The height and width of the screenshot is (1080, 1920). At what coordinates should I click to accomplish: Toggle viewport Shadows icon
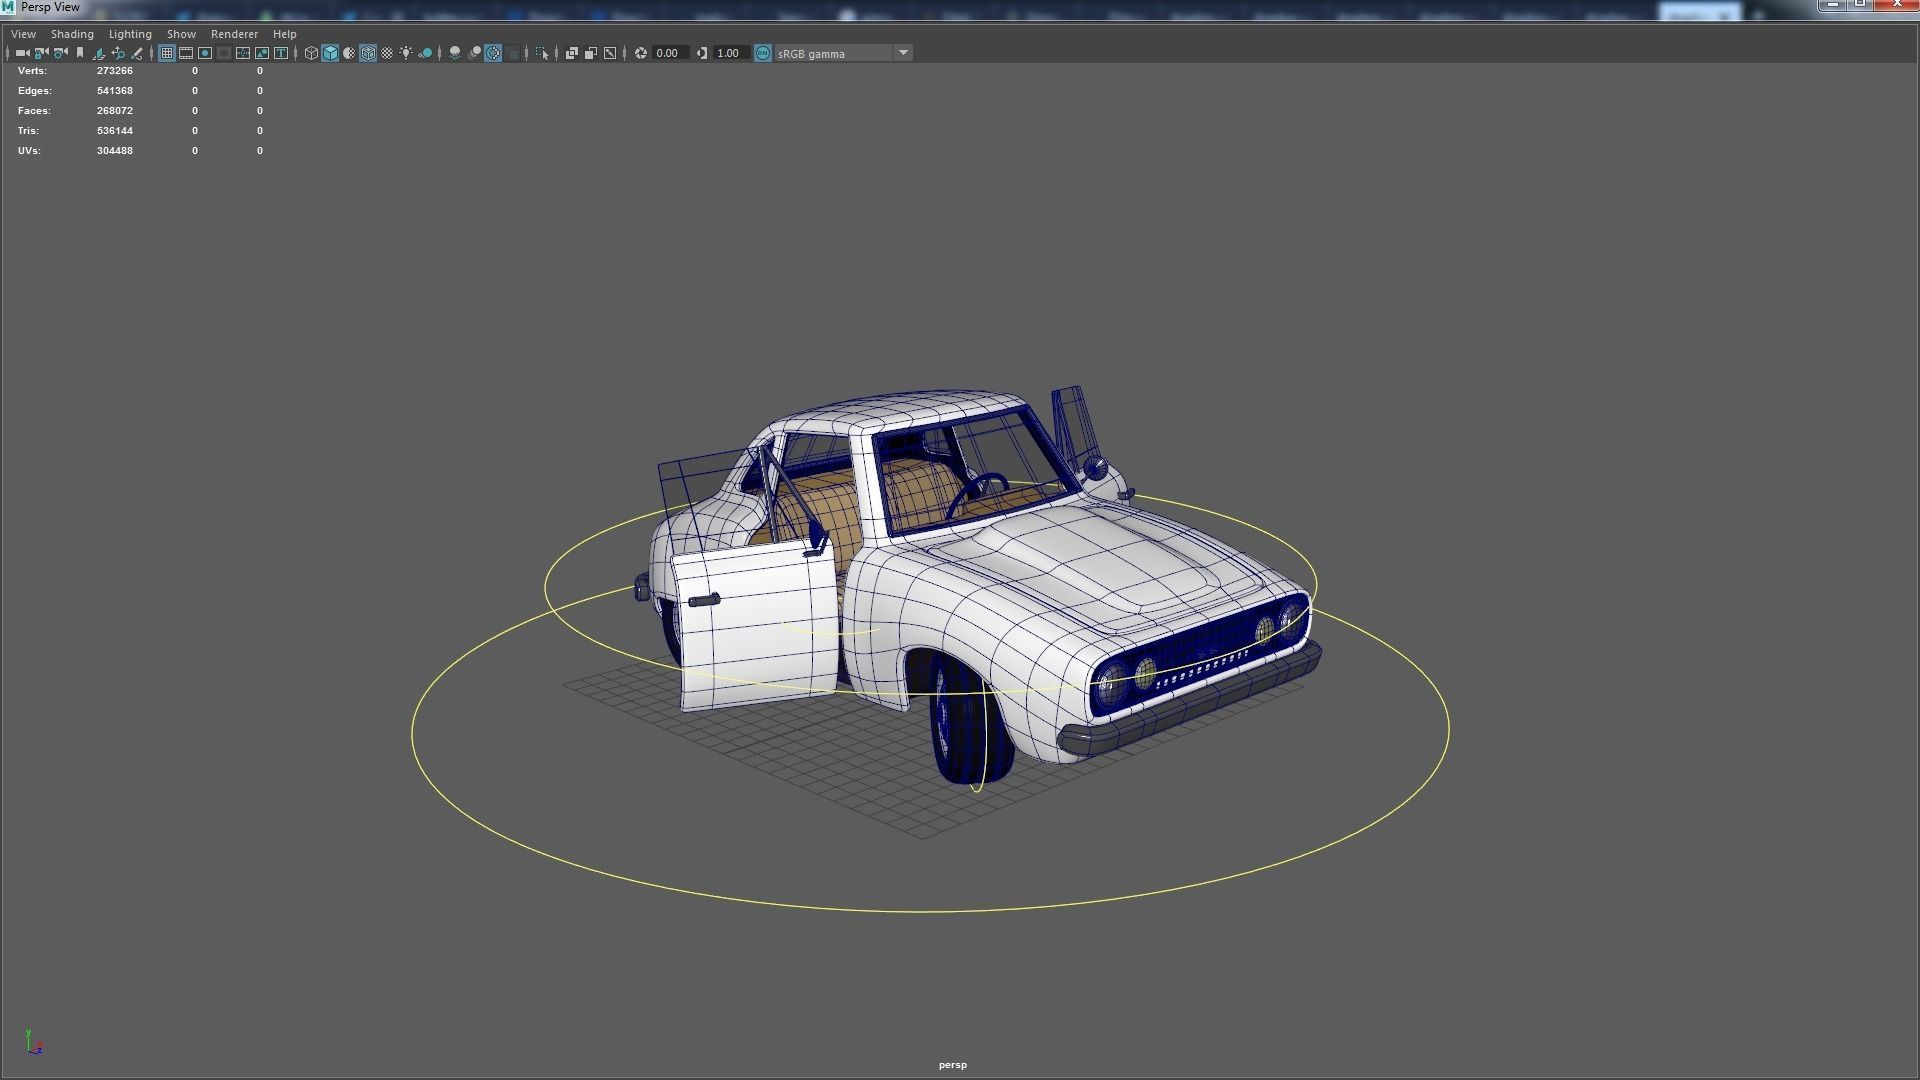(x=425, y=53)
